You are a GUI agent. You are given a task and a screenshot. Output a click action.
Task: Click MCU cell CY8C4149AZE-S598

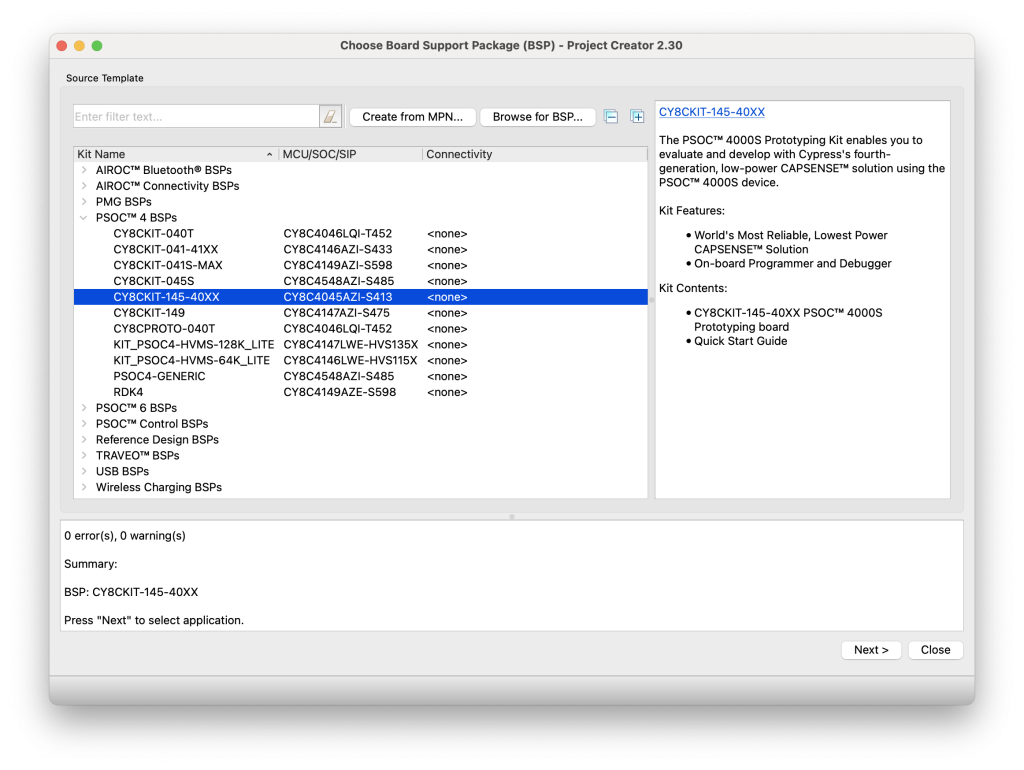pos(340,393)
